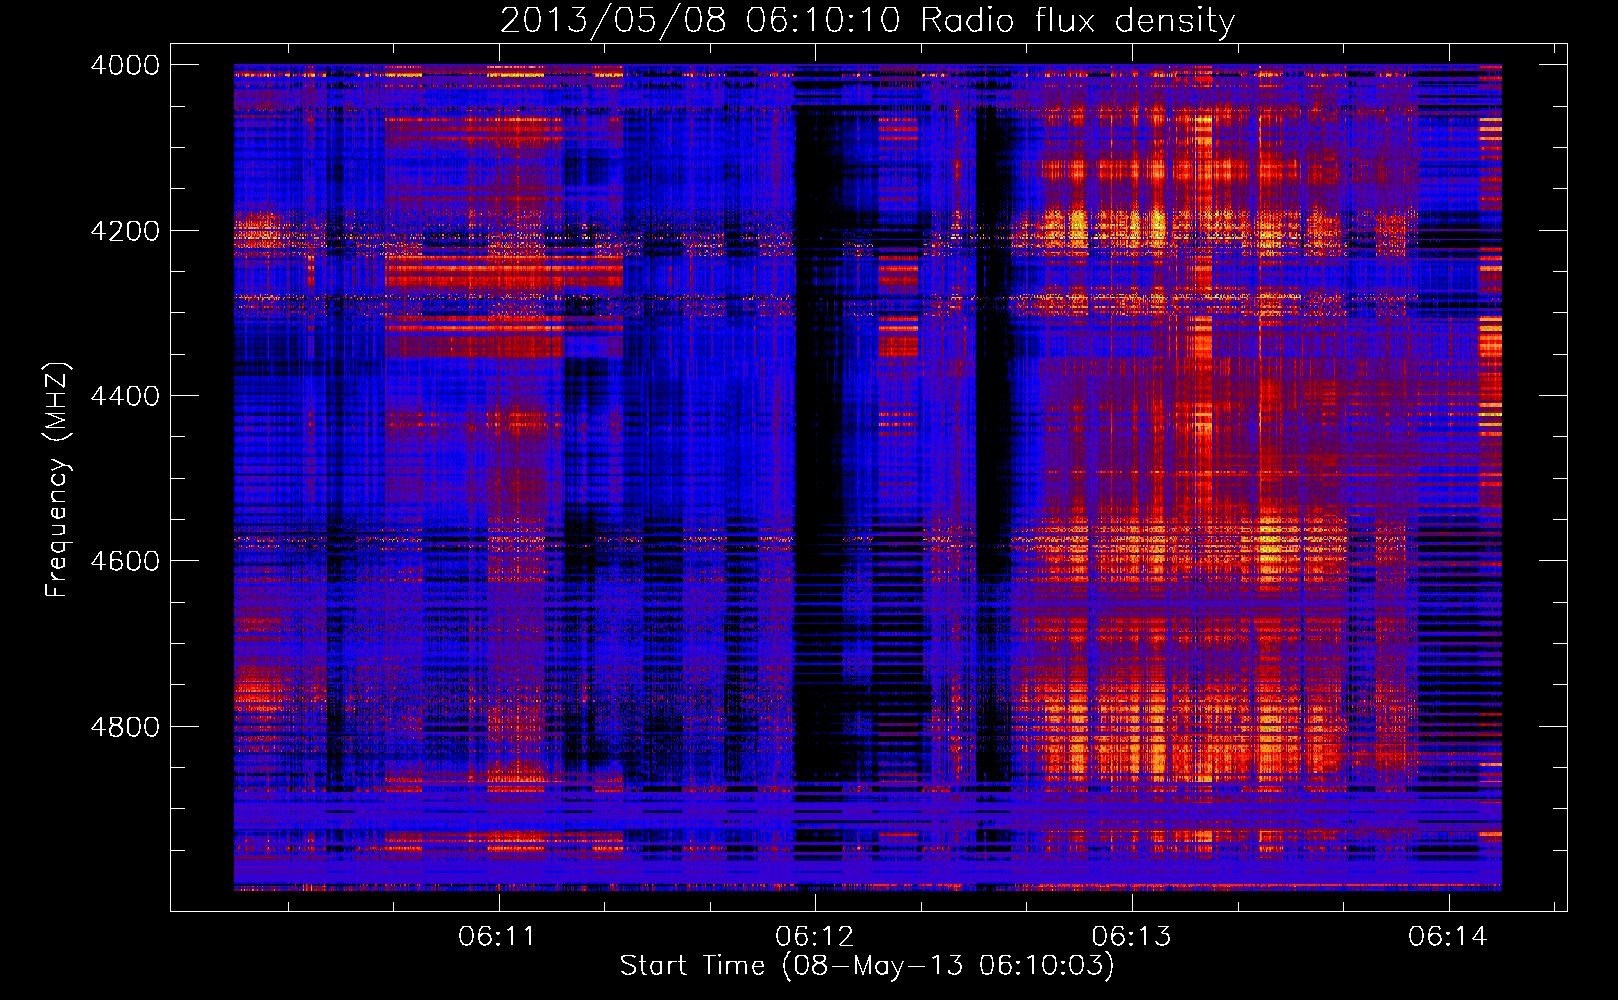Click the 4000 frequency tick label
This screenshot has height=1000, width=1618.
coord(125,65)
